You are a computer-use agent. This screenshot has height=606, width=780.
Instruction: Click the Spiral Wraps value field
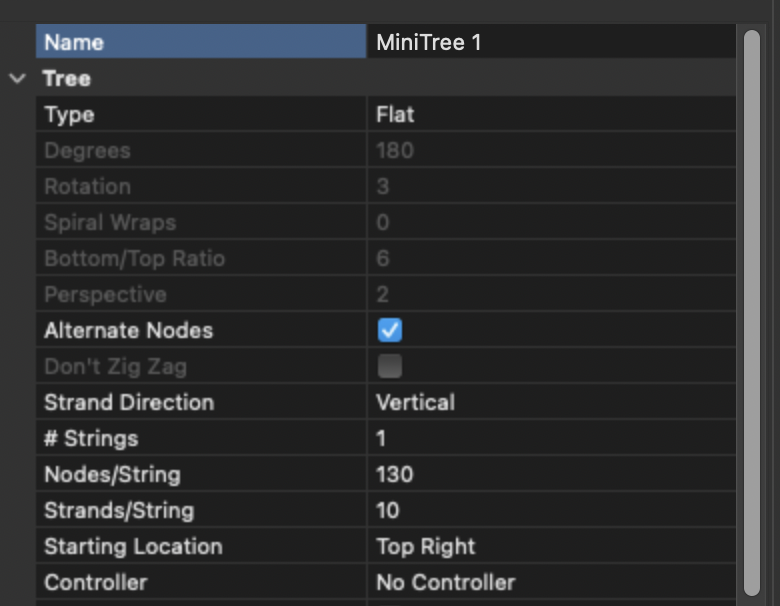click(x=551, y=222)
